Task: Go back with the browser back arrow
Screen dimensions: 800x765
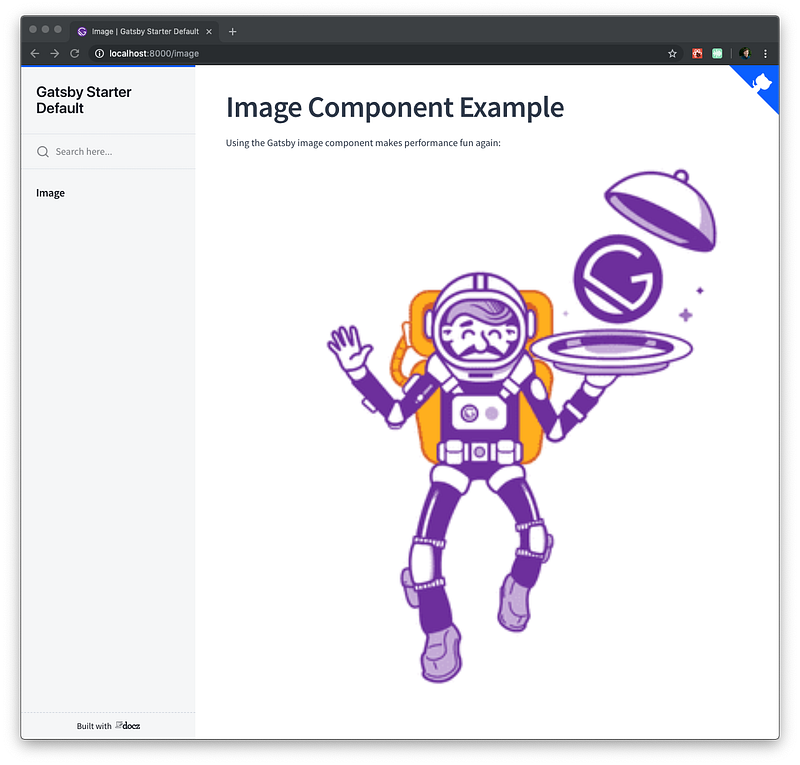Action: (x=35, y=54)
